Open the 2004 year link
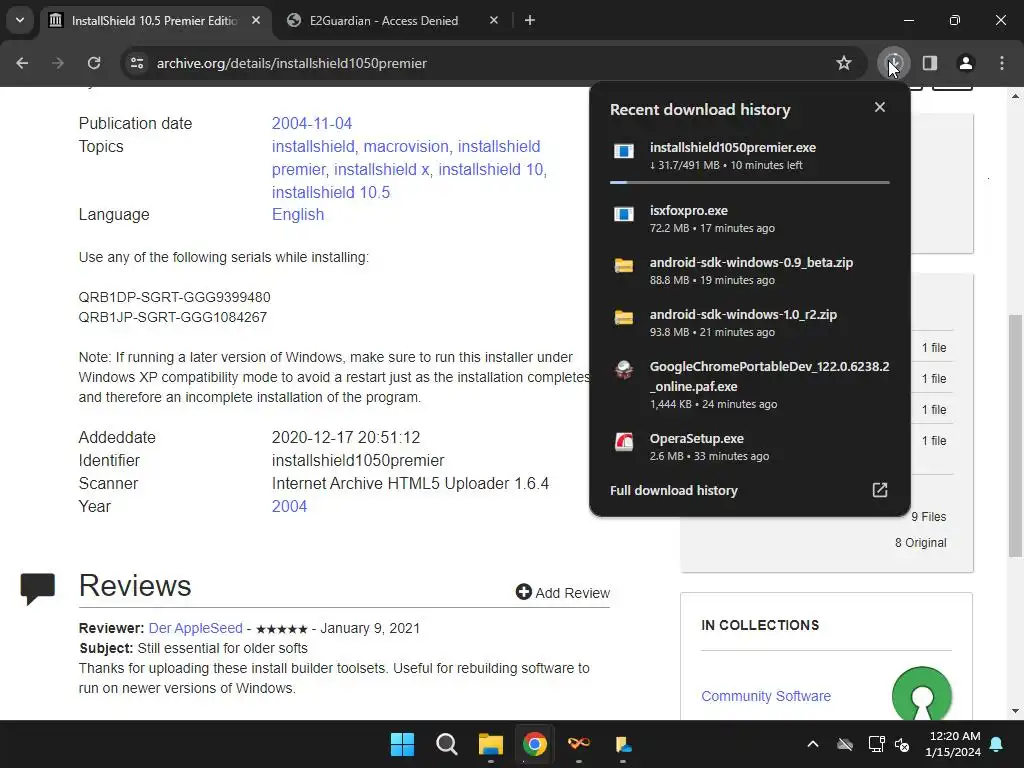The width and height of the screenshot is (1024, 768). click(289, 507)
